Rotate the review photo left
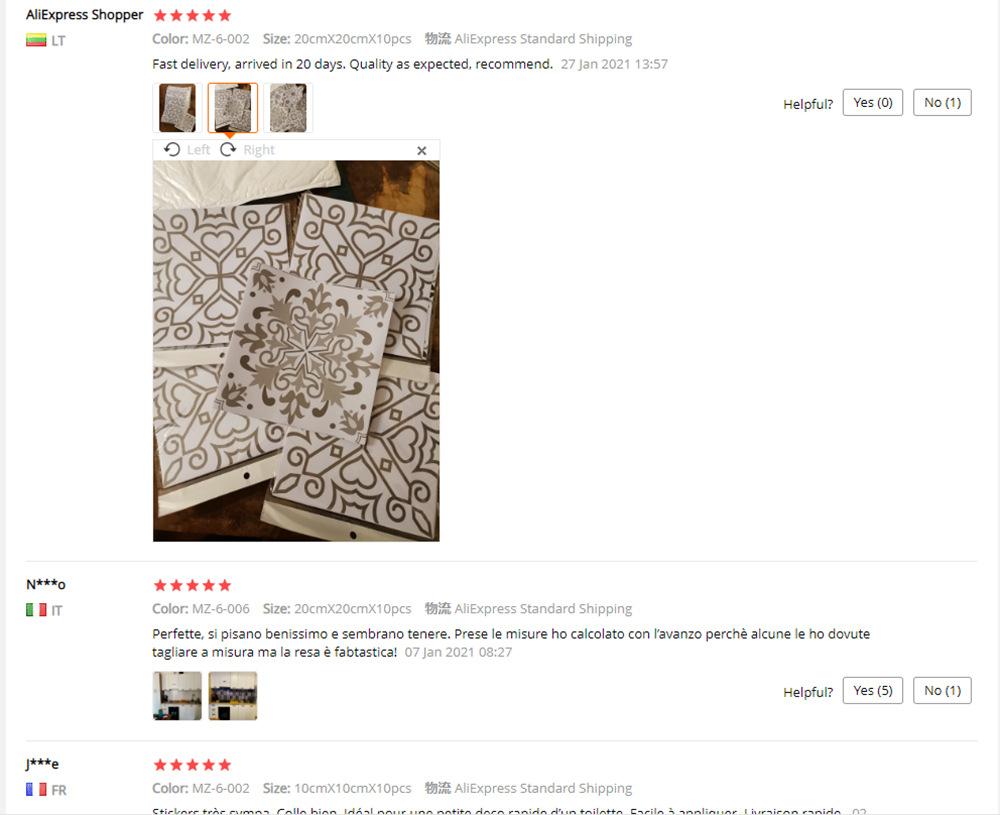The width and height of the screenshot is (1000, 815). [x=186, y=150]
